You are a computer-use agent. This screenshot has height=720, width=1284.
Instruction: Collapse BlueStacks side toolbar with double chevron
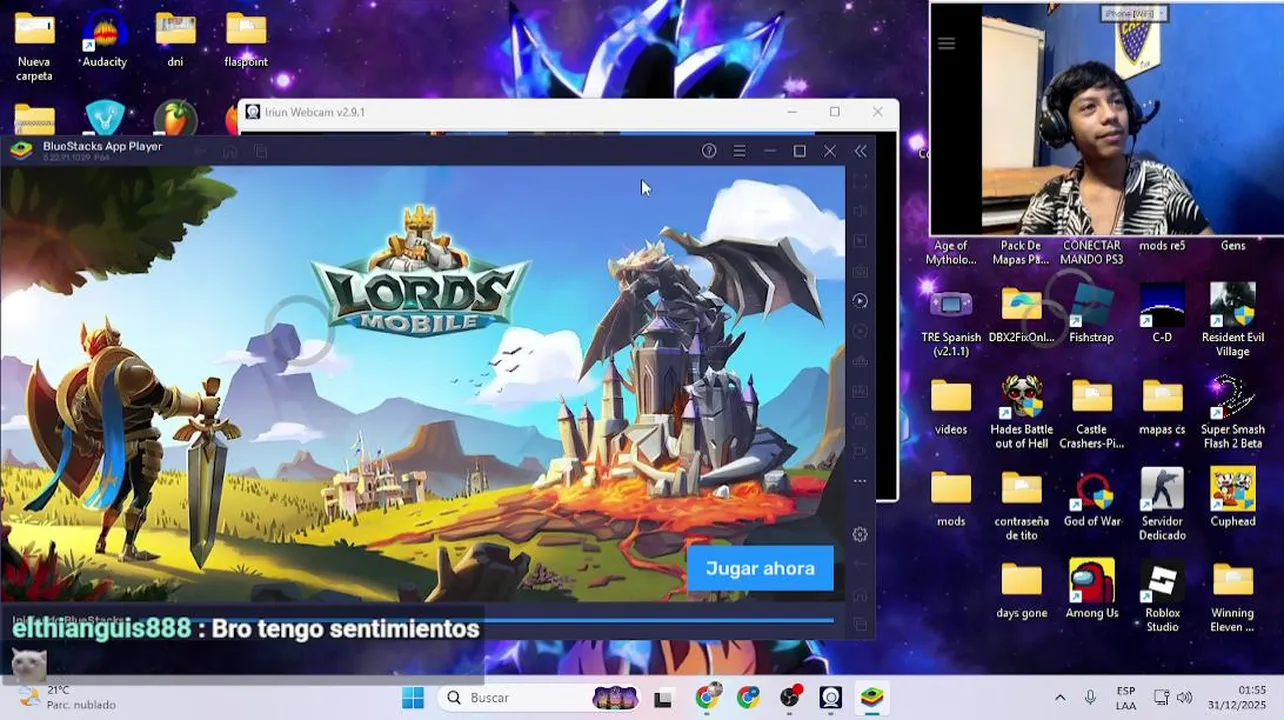[x=860, y=151]
